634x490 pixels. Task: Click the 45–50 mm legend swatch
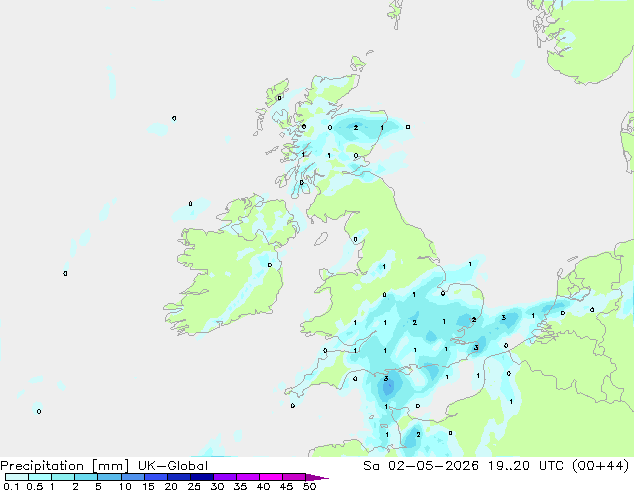(x=294, y=477)
